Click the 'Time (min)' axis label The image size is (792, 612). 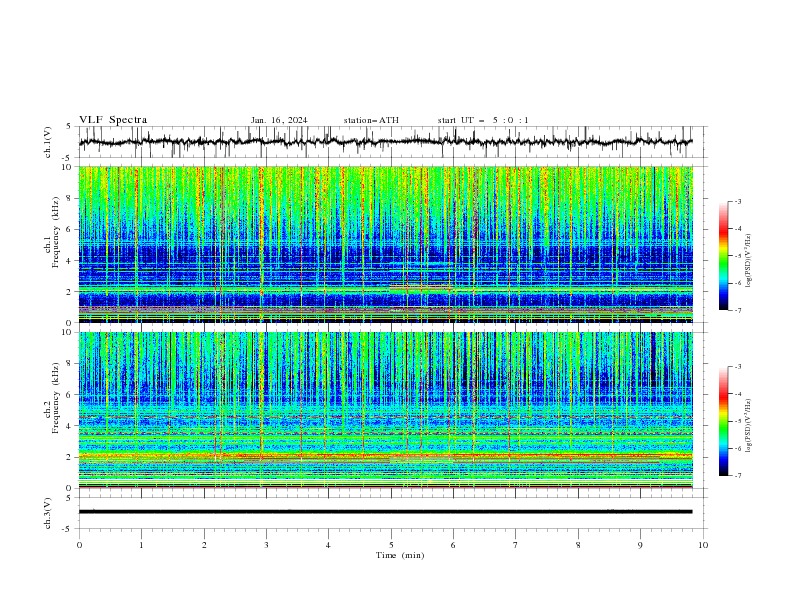pos(400,555)
